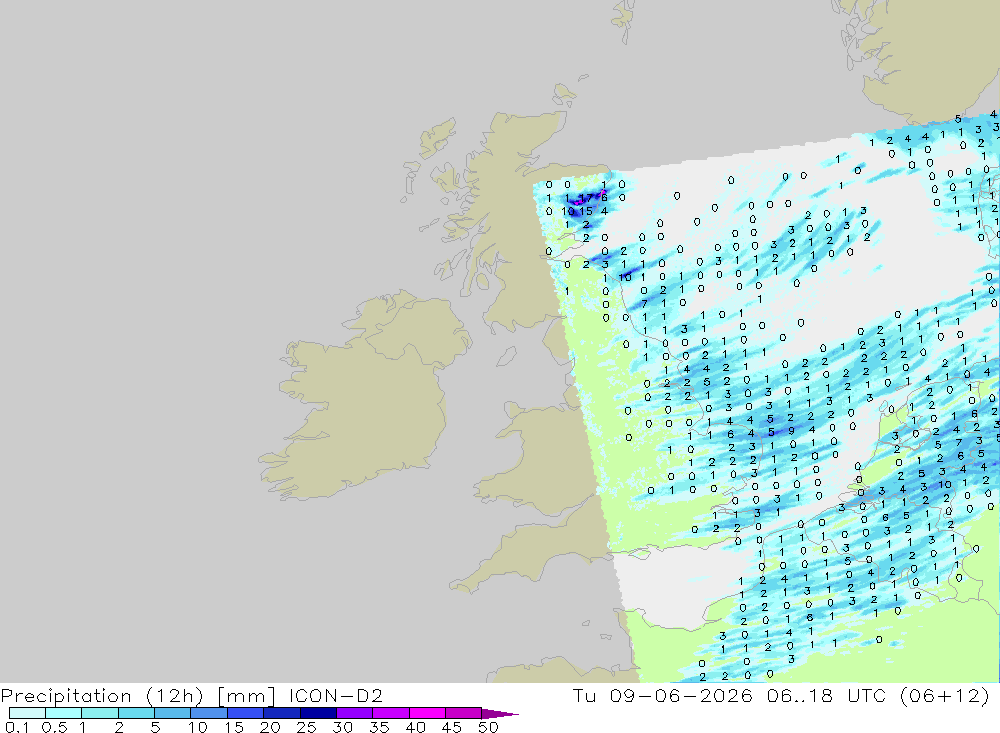Click the 2–5 mm legend swatch
1000x733 pixels.
point(136,713)
